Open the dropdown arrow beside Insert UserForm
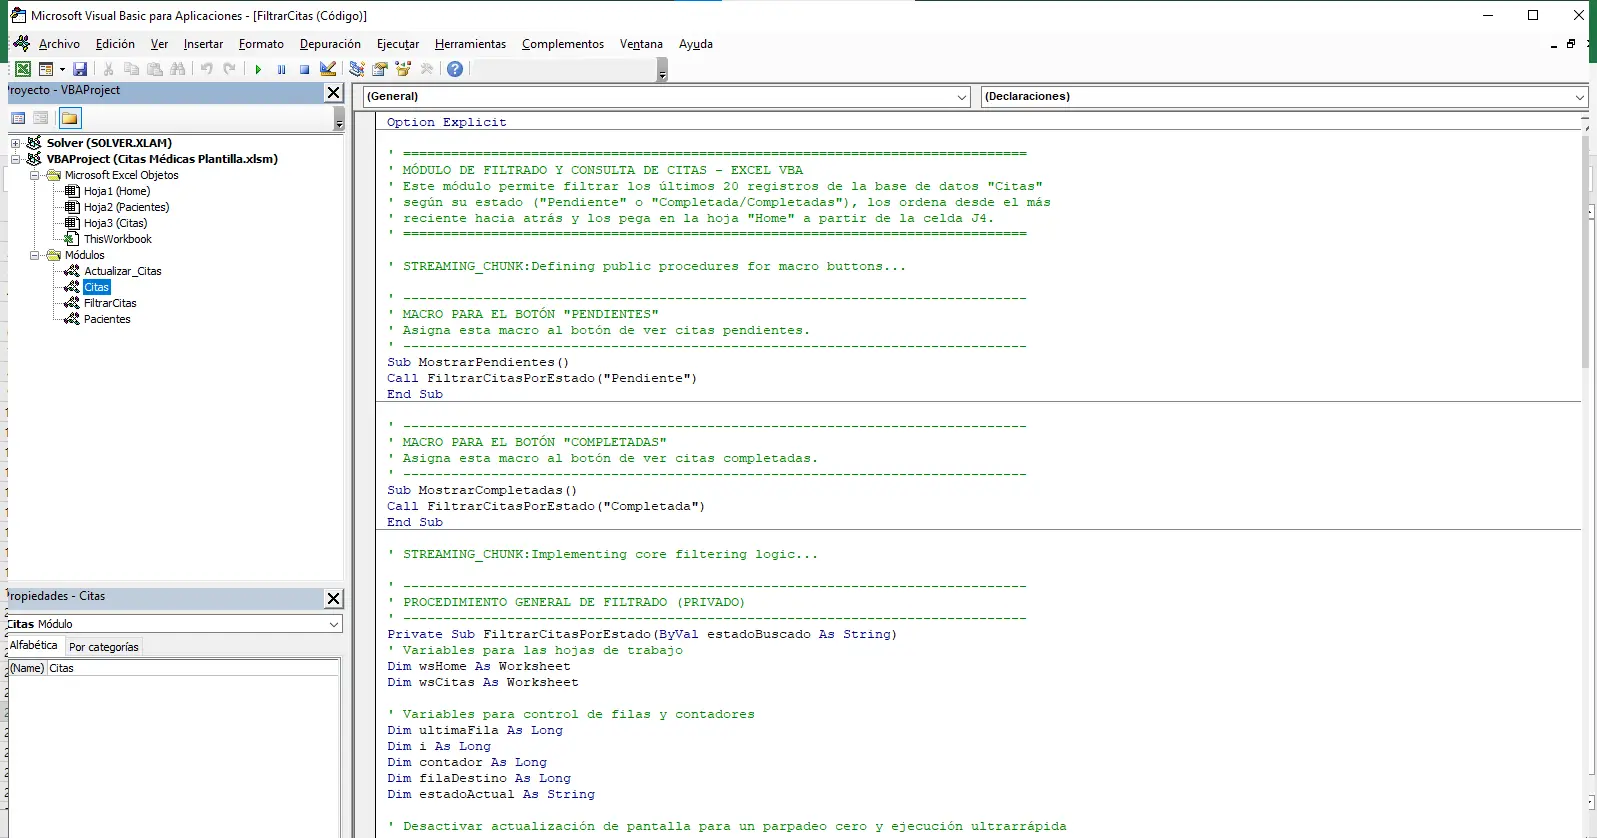This screenshot has width=1597, height=838. 62,69
